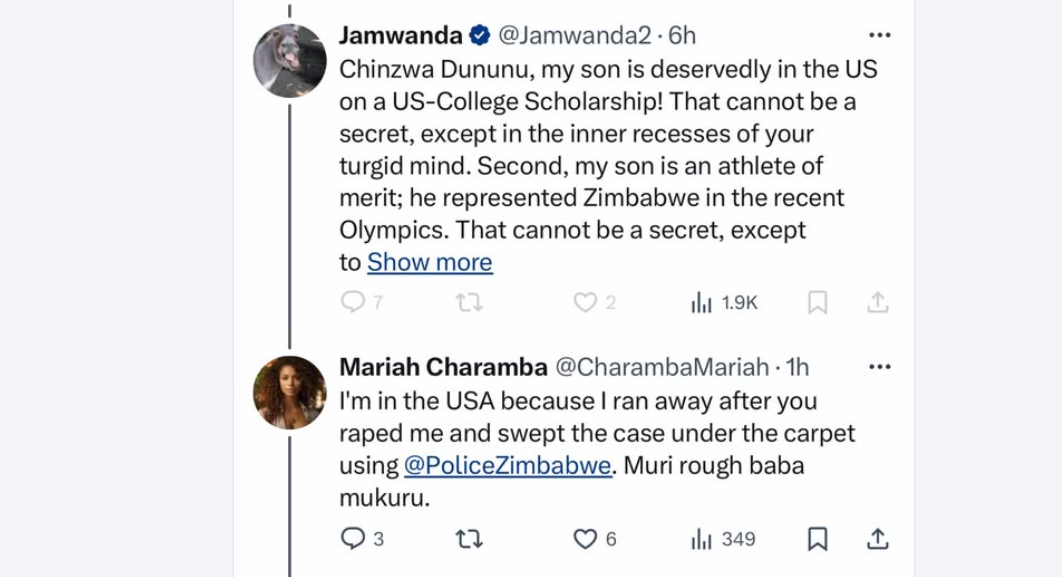The width and height of the screenshot is (1062, 577).
Task: Open the @PoliceZimbabwe mention link
Action: click(x=507, y=466)
